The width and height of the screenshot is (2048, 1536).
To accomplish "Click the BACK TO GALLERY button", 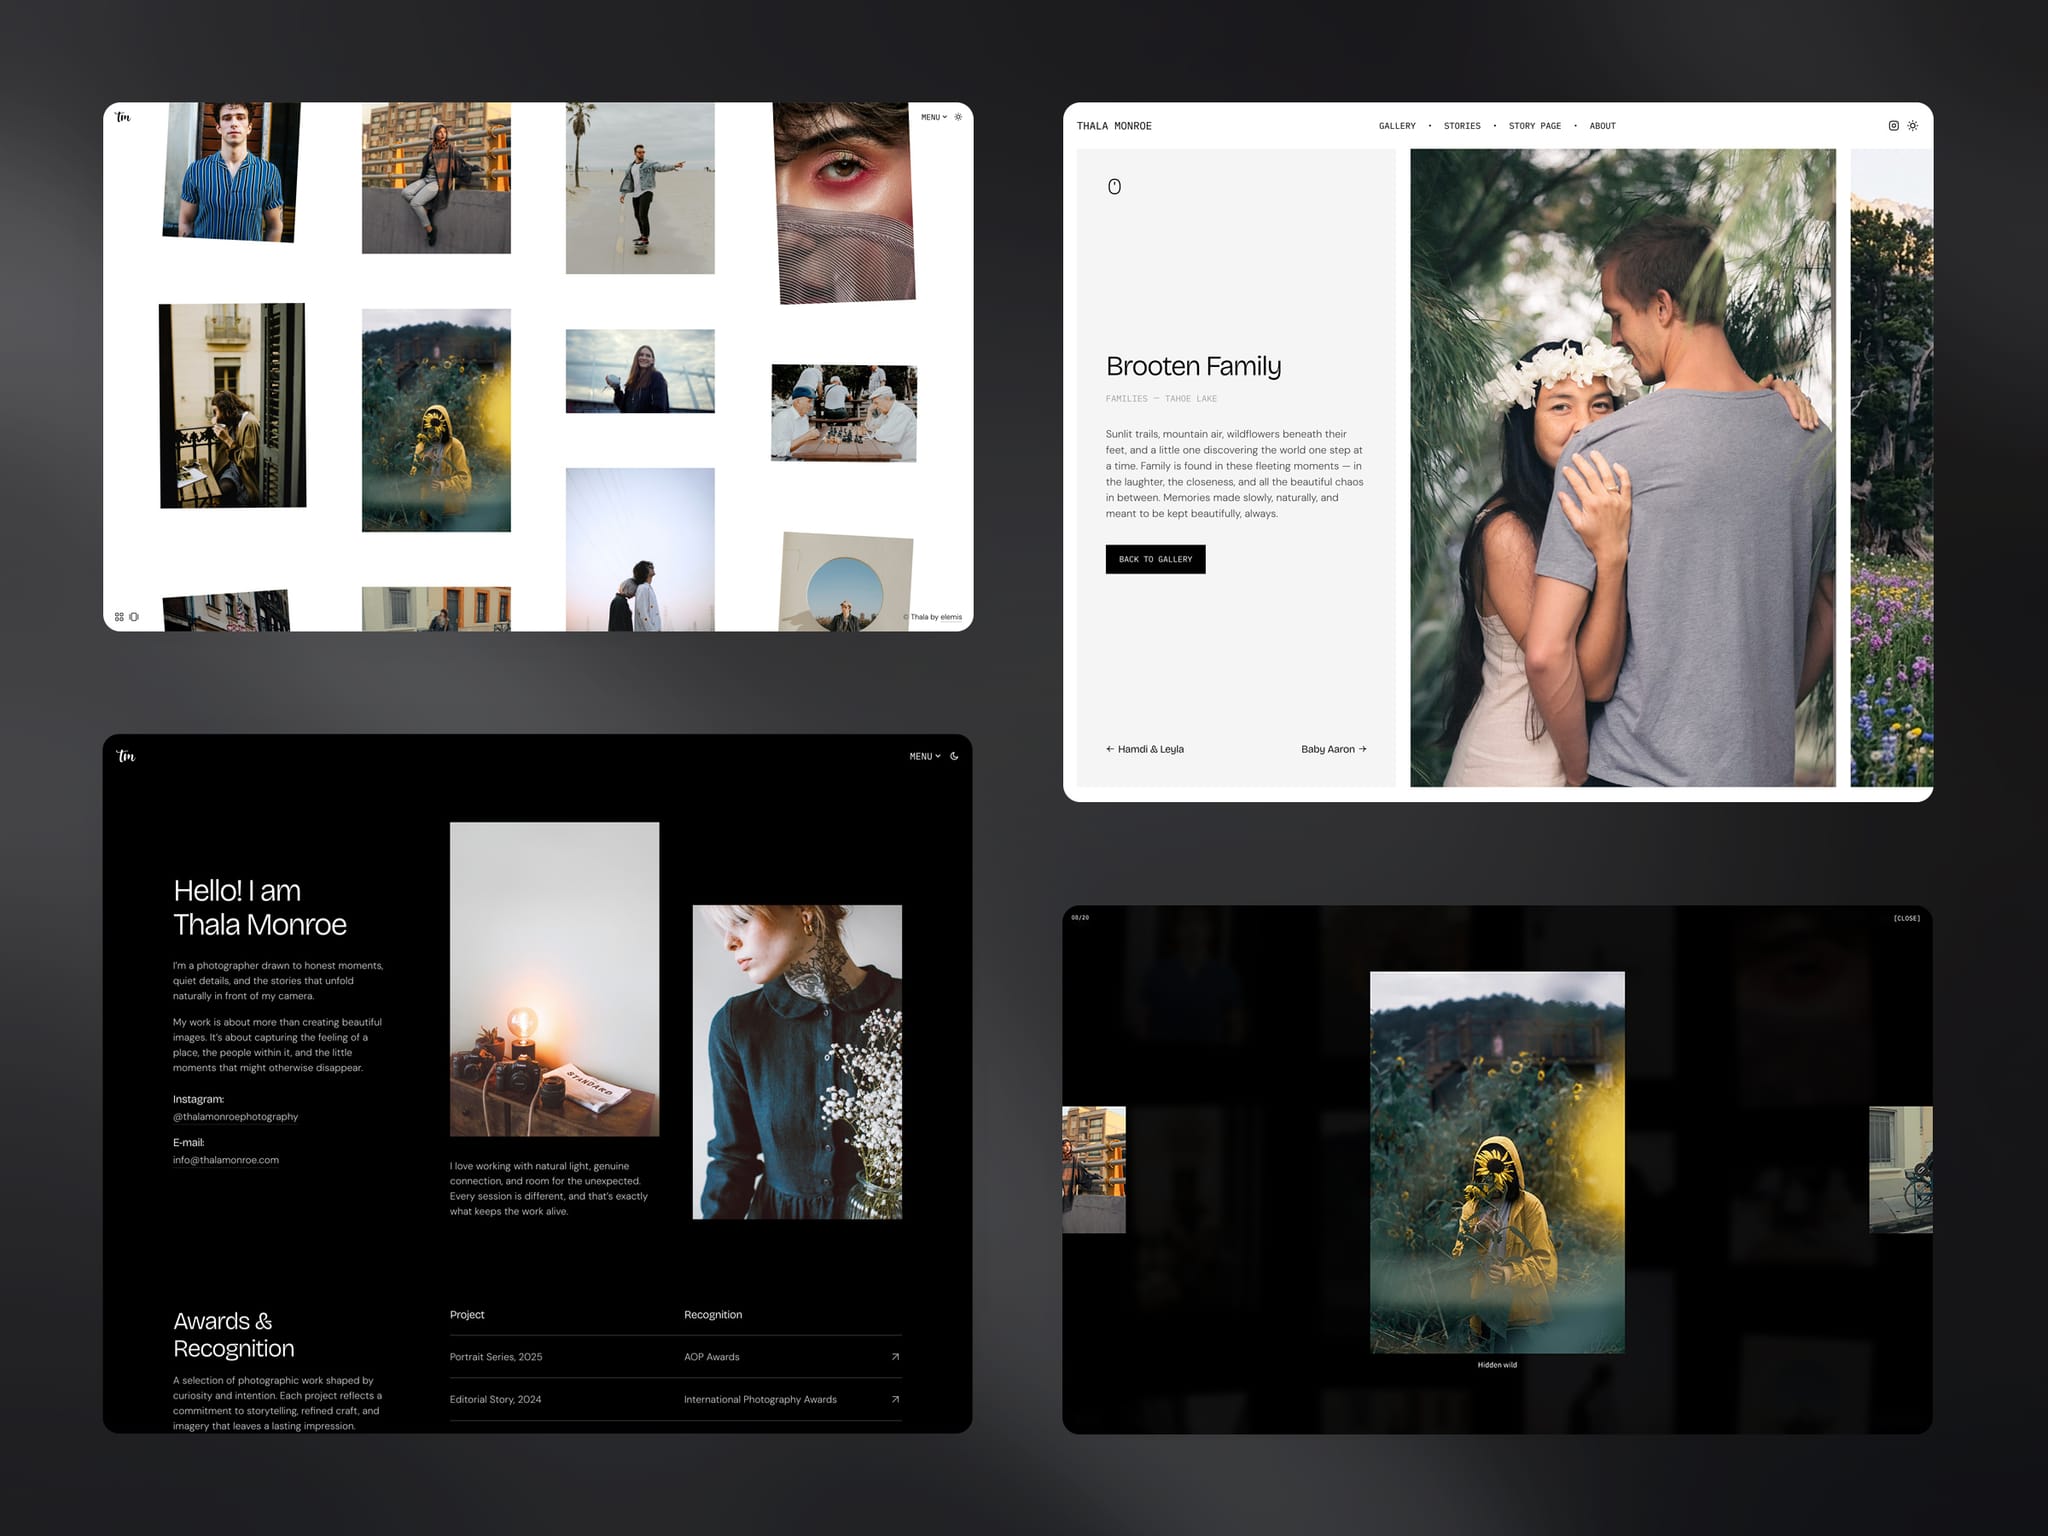I will tap(1155, 559).
